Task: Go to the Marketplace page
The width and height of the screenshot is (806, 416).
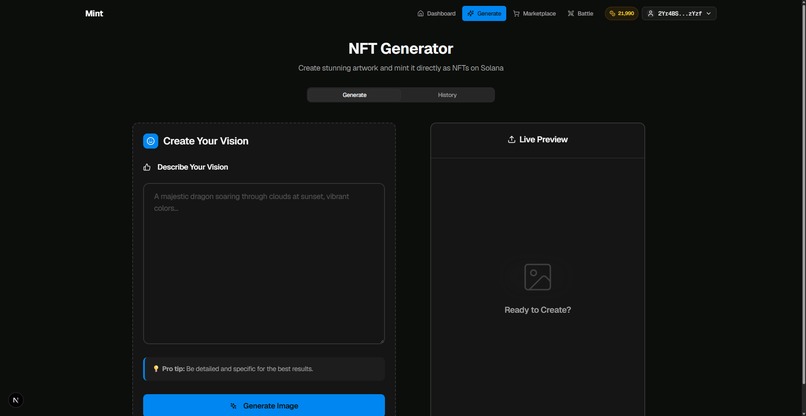Action: [534, 13]
